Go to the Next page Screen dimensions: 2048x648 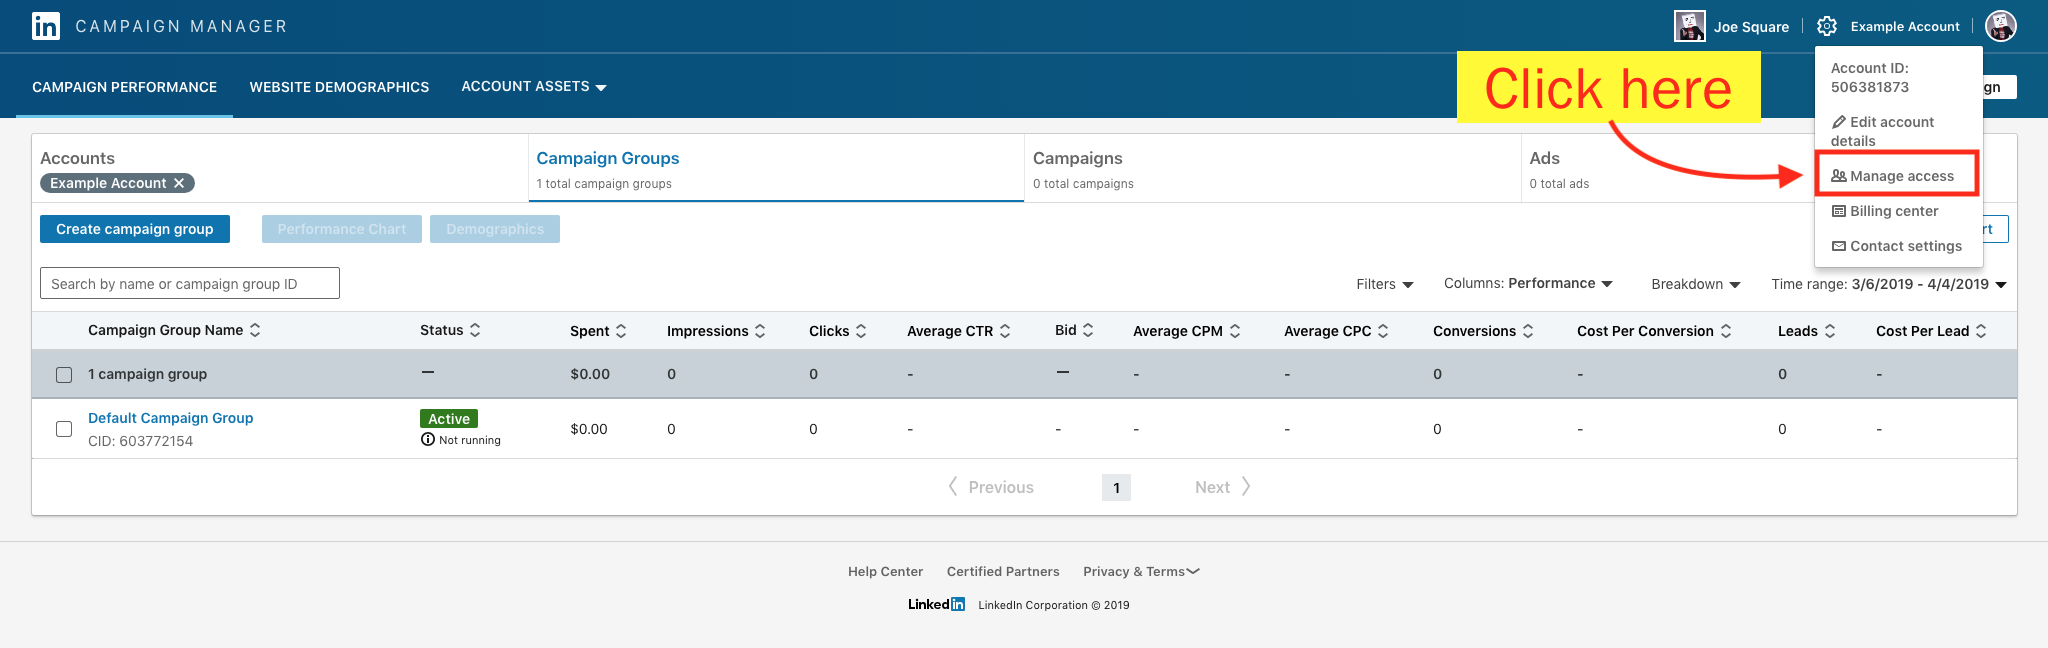1222,487
